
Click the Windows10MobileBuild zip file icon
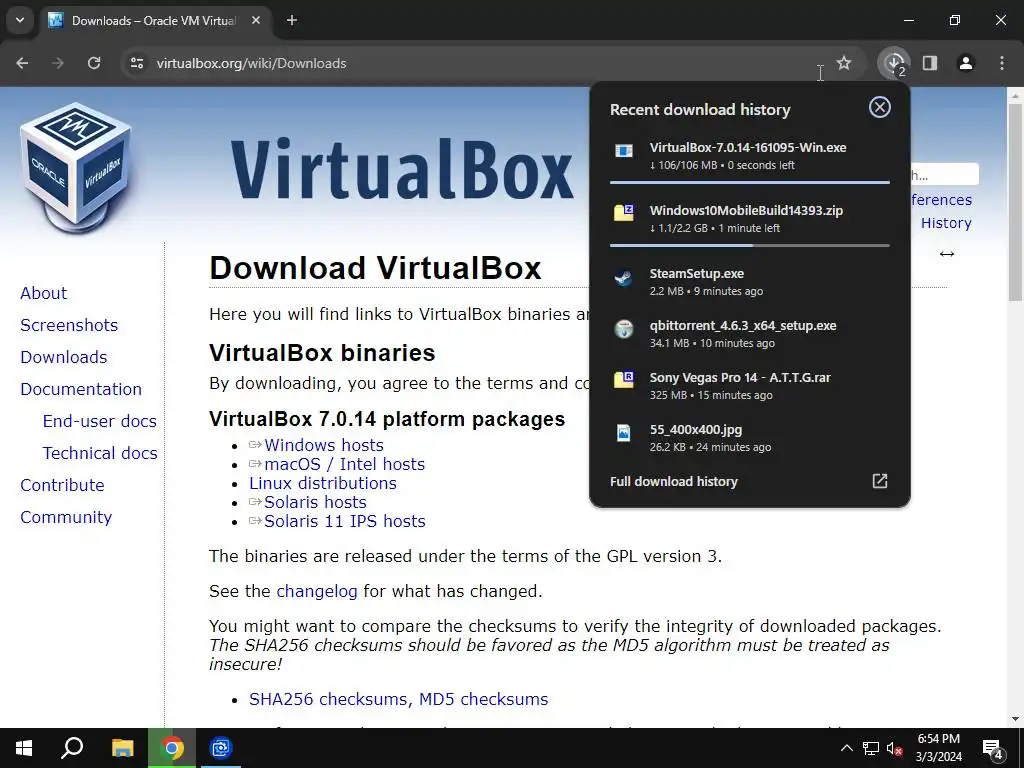624,213
